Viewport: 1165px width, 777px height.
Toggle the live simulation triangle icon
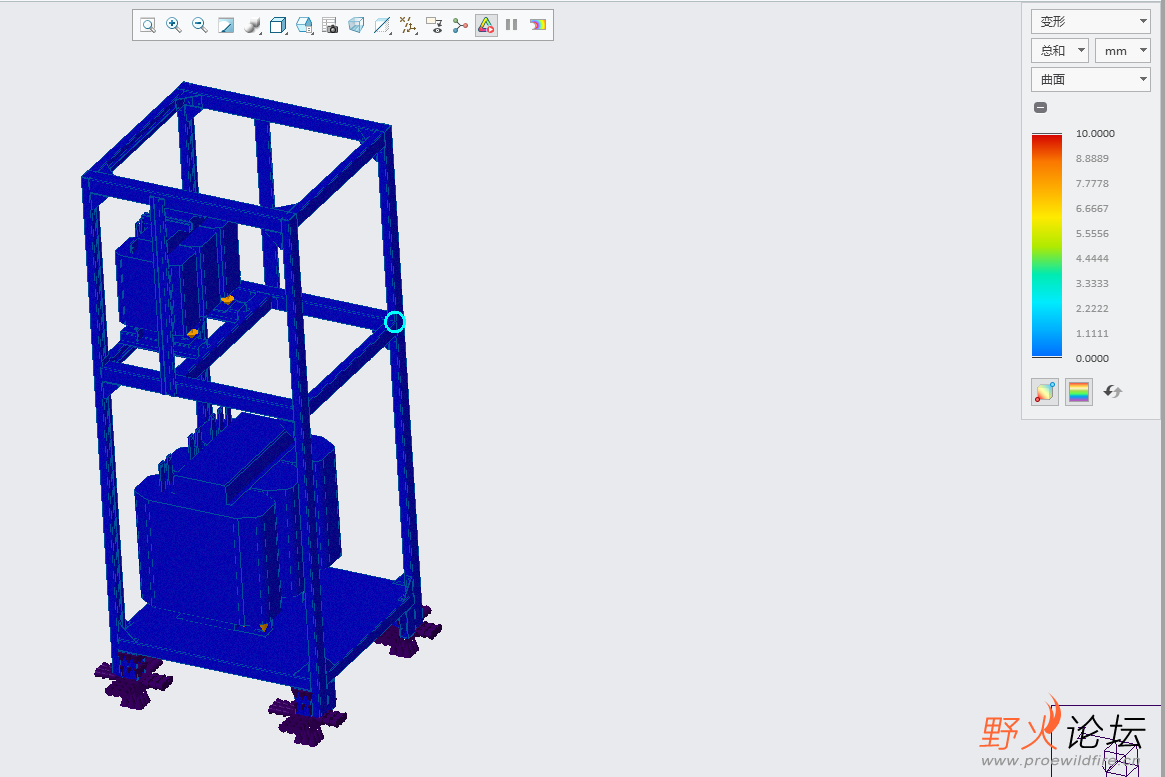[x=486, y=25]
